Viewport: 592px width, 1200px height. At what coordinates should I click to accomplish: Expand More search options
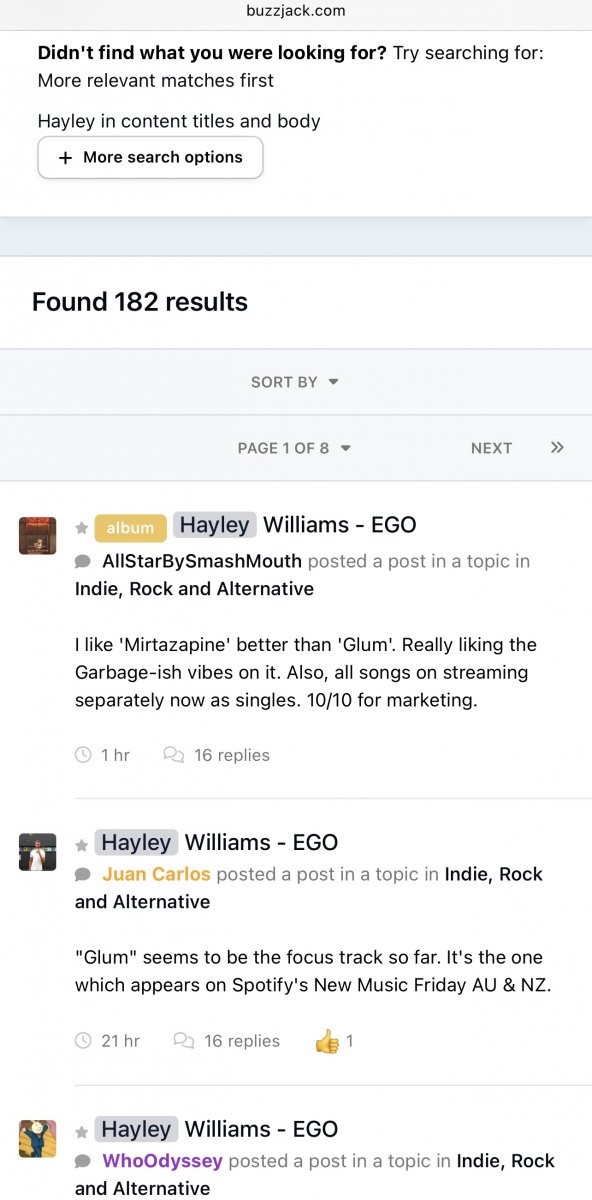coord(150,157)
